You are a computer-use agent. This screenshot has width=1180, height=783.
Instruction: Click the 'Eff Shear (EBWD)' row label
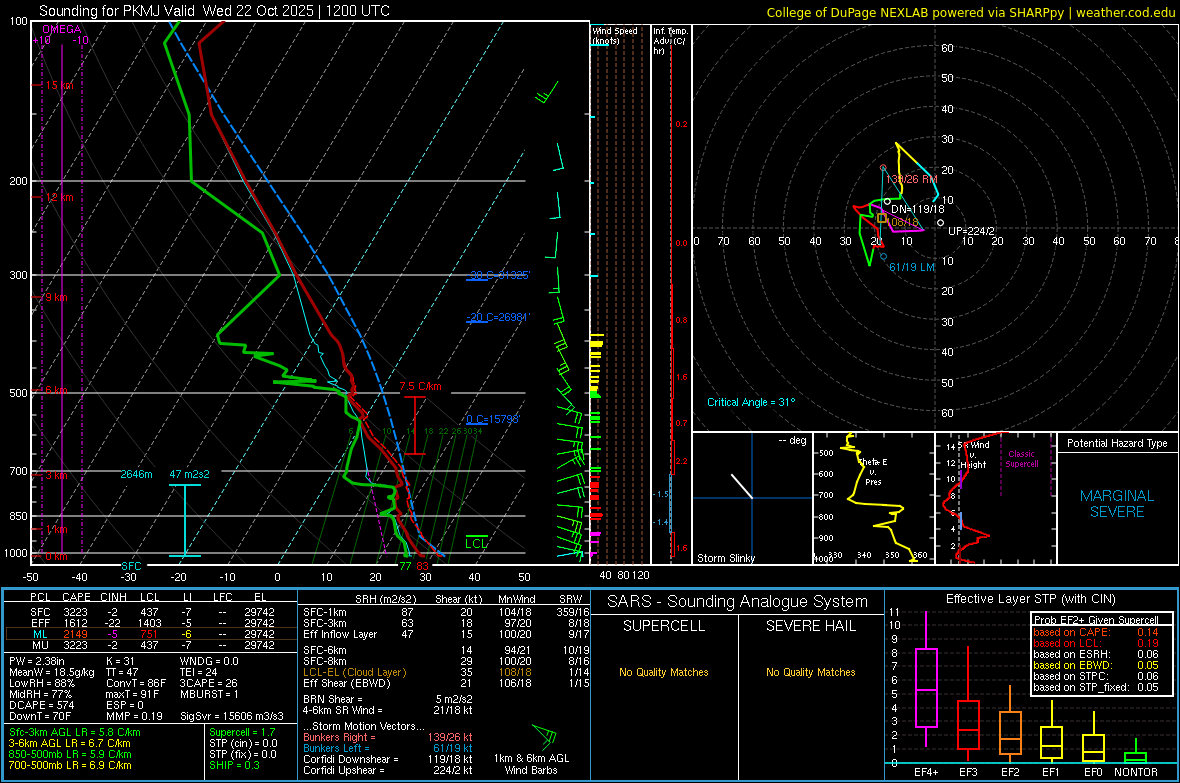click(347, 684)
